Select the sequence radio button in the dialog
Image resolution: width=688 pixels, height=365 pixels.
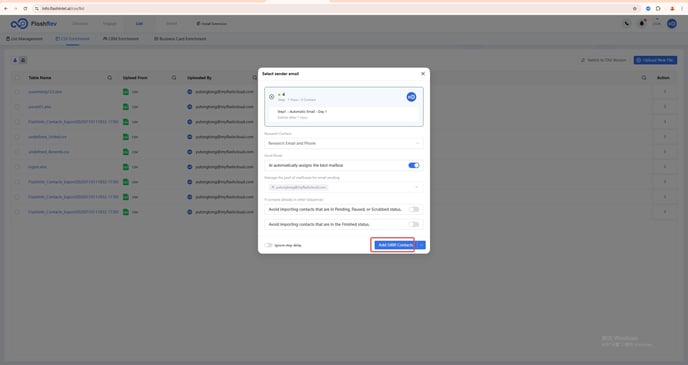272,97
